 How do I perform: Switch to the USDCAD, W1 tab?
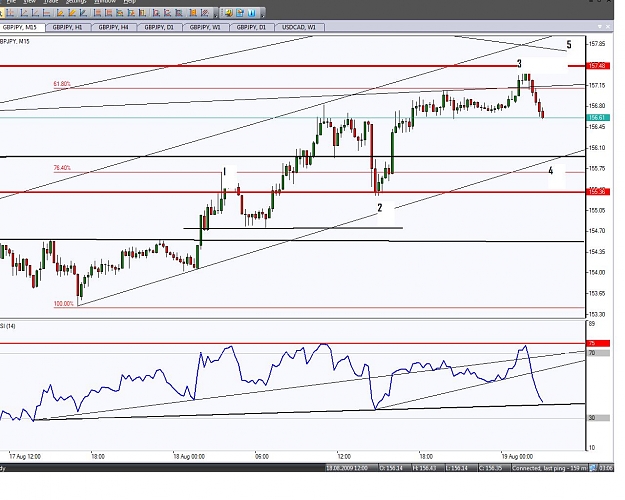299,27
